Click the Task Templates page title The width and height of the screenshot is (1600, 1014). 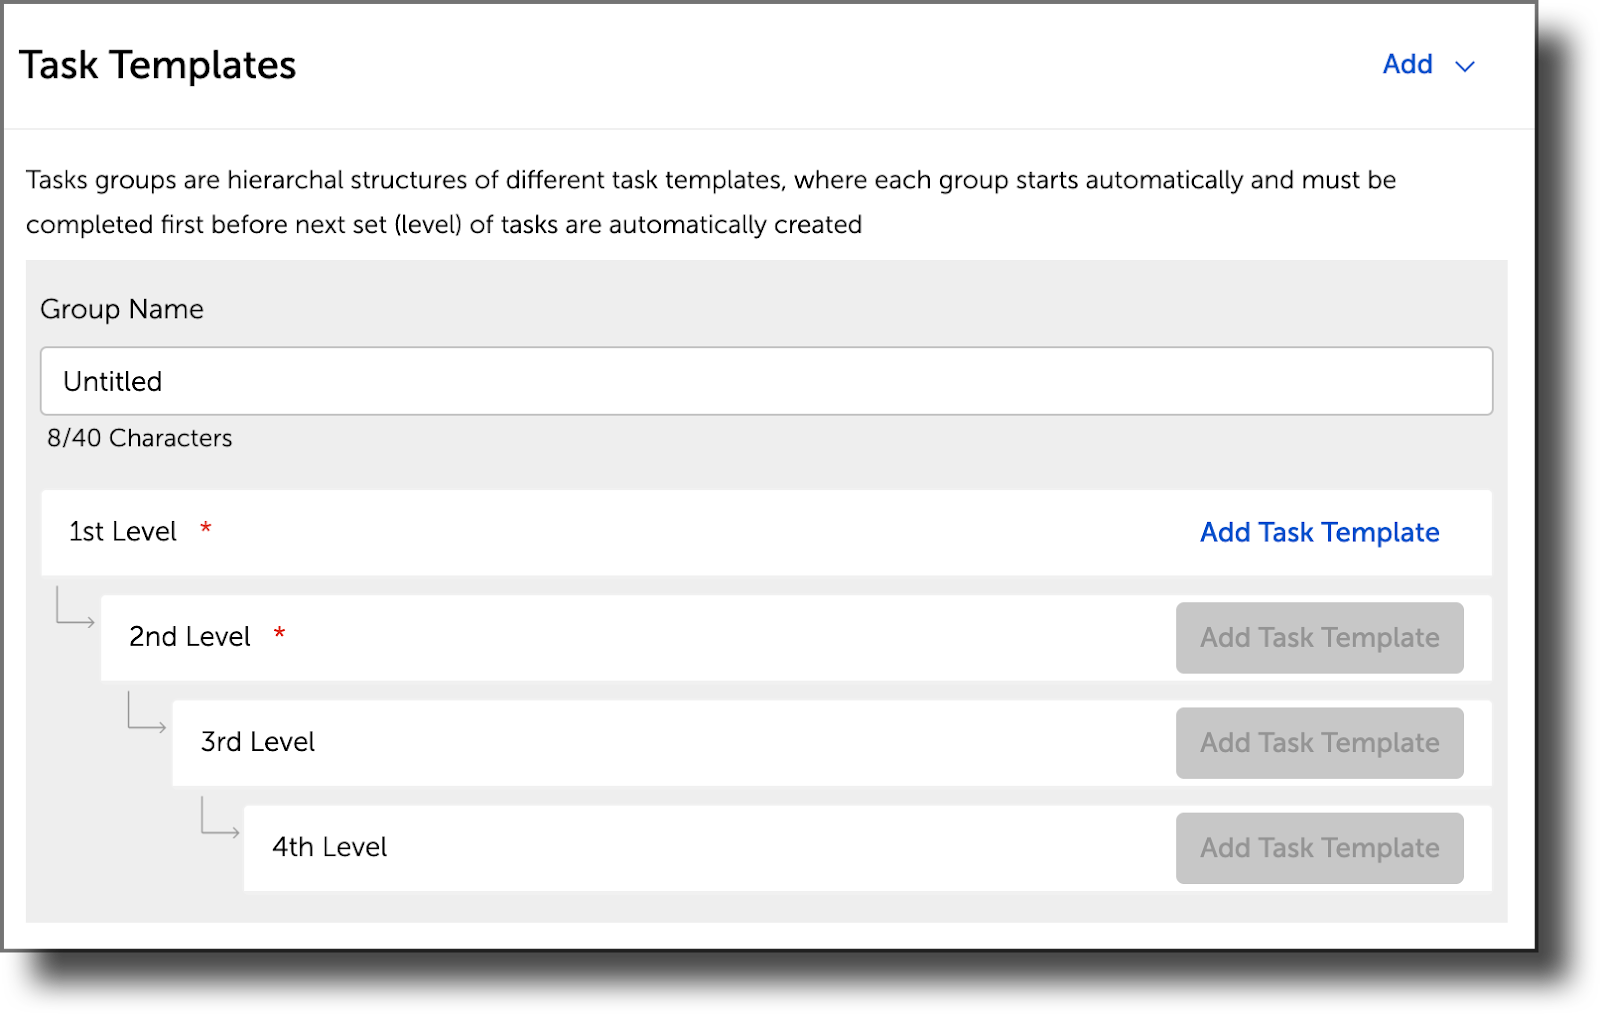159,64
